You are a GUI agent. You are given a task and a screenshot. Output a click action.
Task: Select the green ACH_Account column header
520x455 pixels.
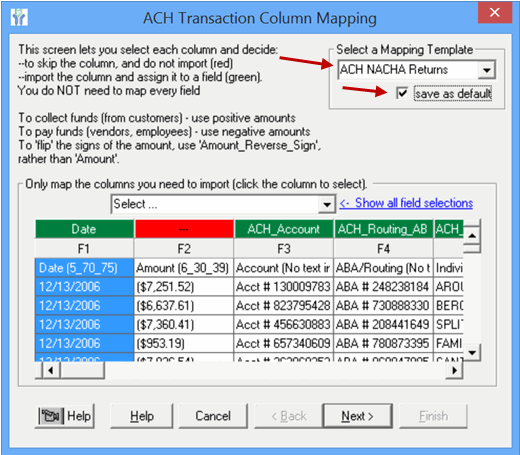284,229
